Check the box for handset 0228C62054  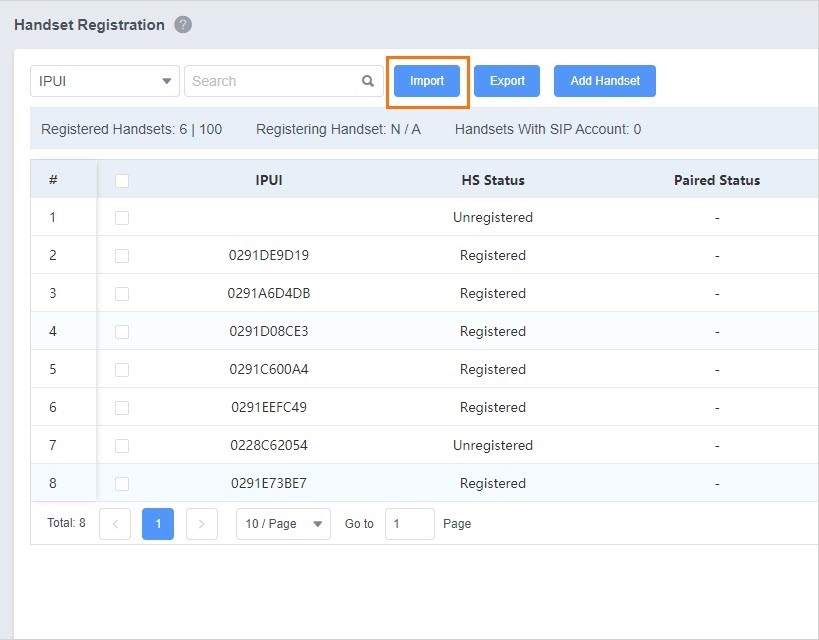pos(122,446)
